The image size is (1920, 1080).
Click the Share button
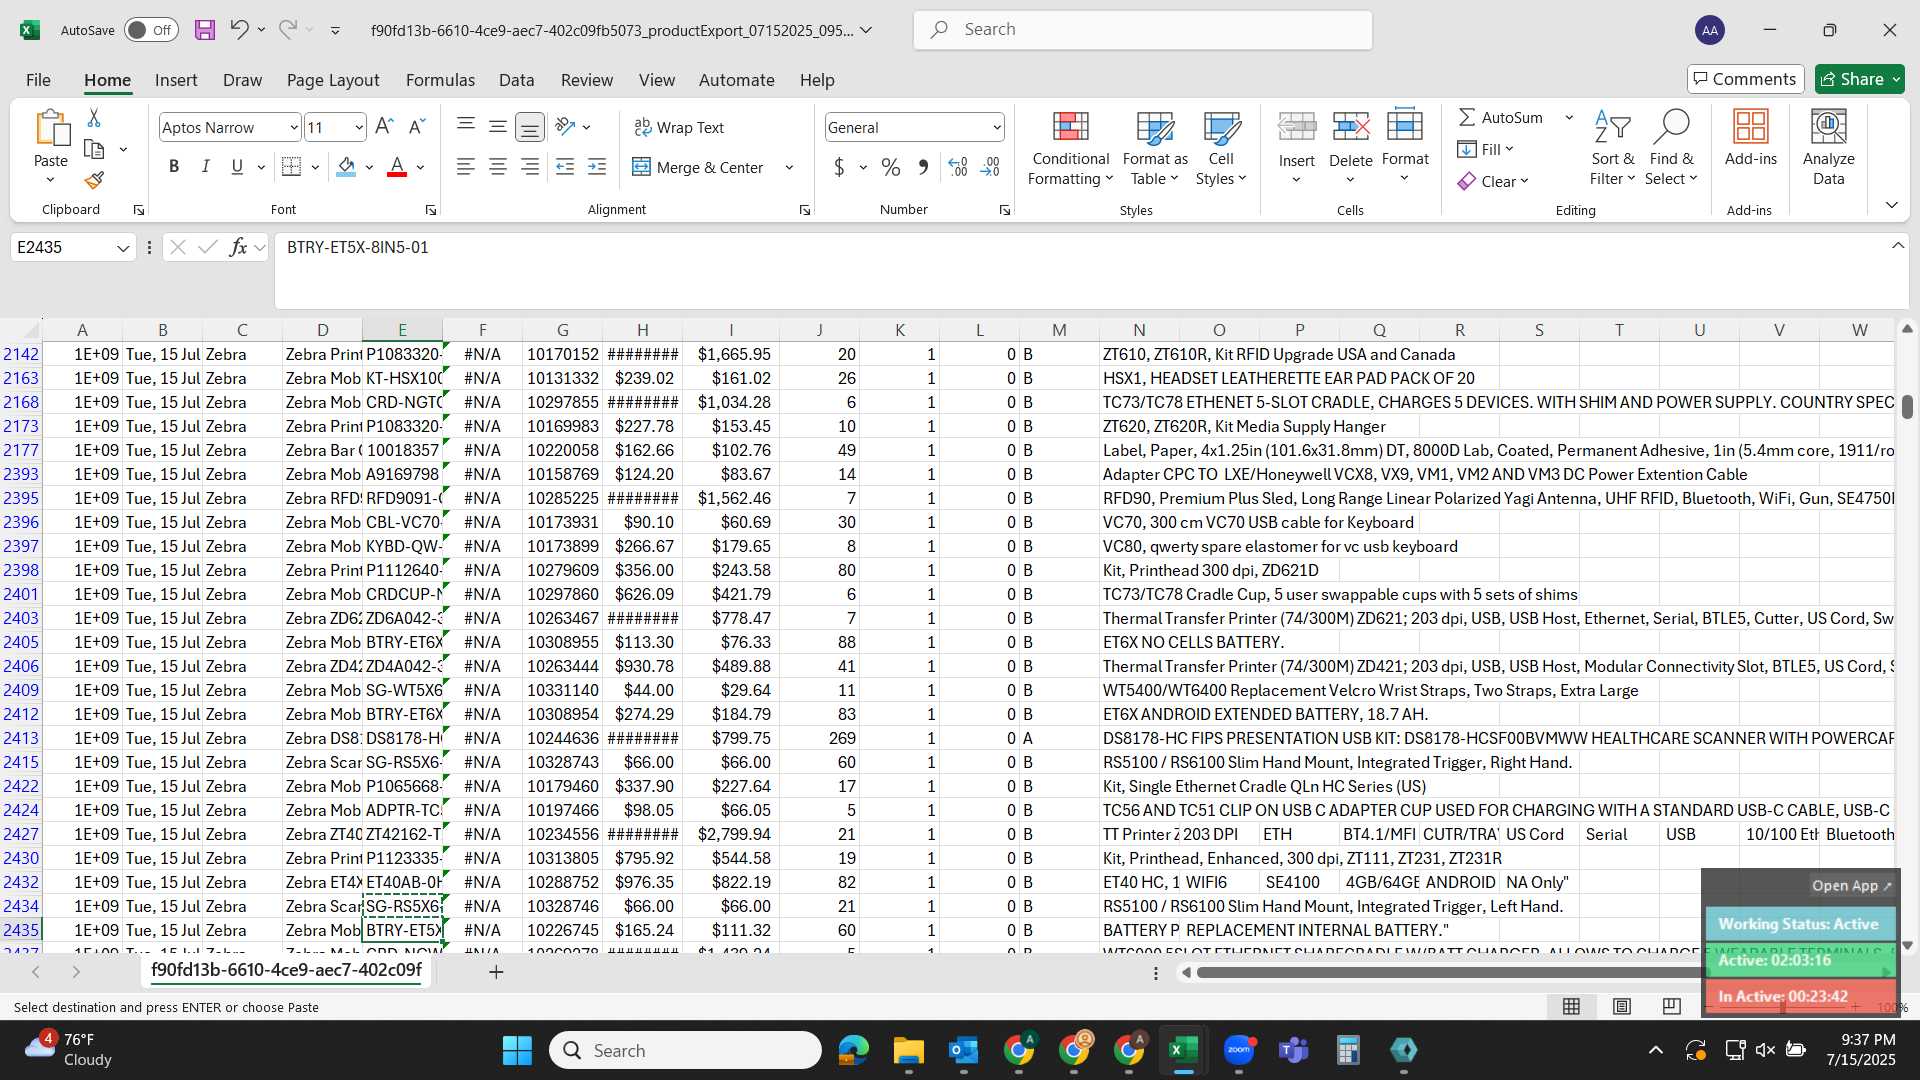pos(1859,79)
